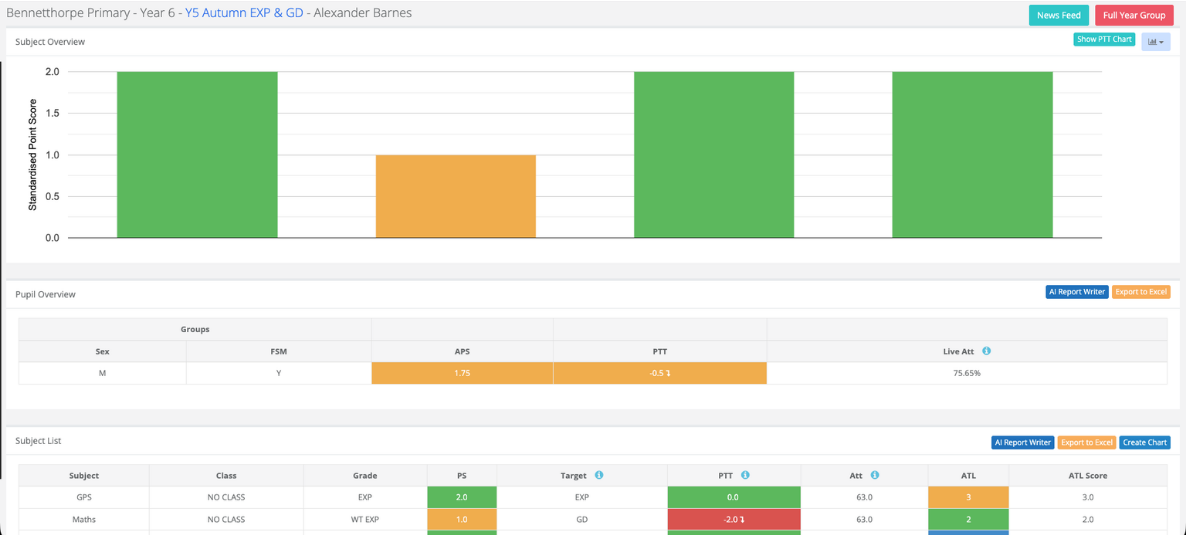Screen dimensions: 1187x535
Task: Click the Maths ATL Score 2.0
Action: [1088, 519]
